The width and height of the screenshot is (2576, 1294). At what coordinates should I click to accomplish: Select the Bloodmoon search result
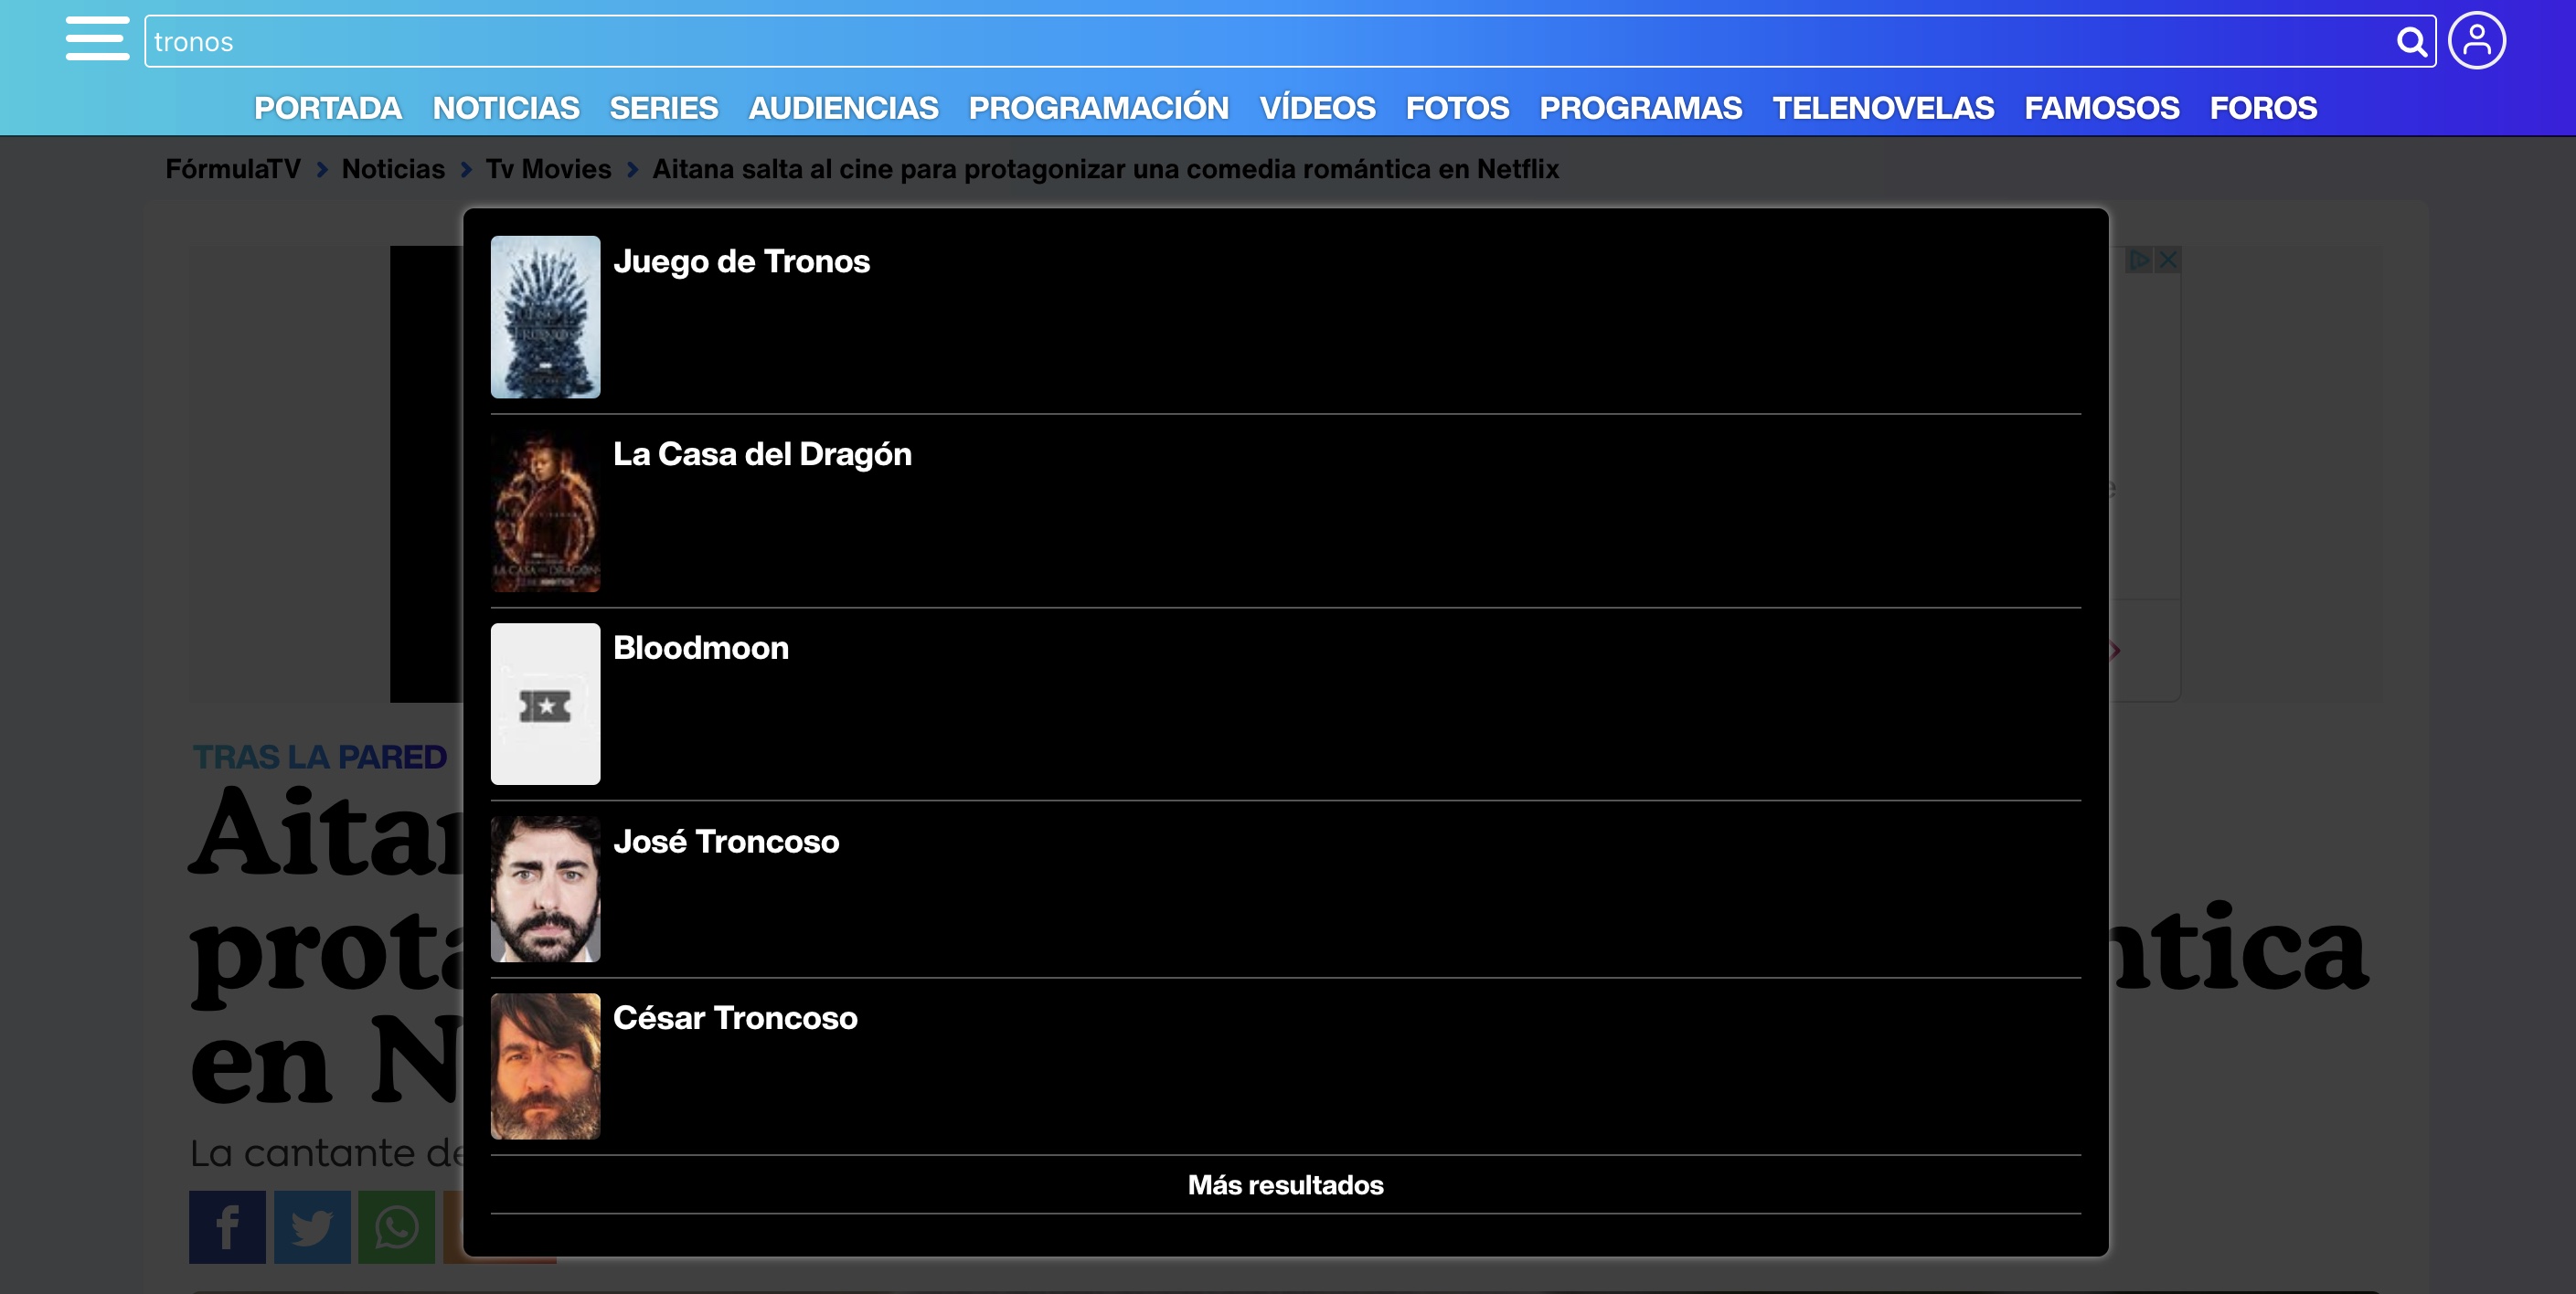click(1286, 704)
